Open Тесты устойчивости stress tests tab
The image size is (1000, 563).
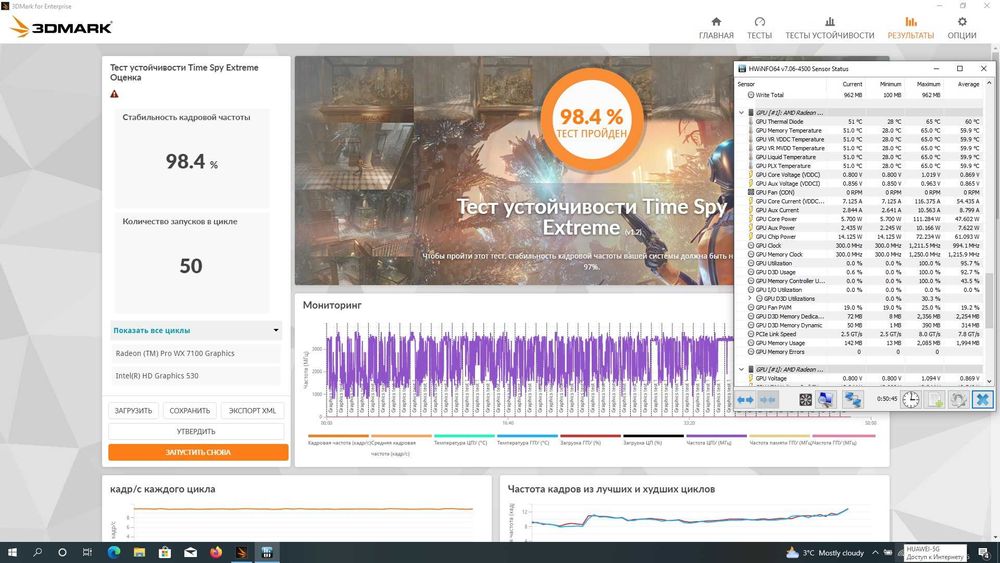pyautogui.click(x=830, y=28)
